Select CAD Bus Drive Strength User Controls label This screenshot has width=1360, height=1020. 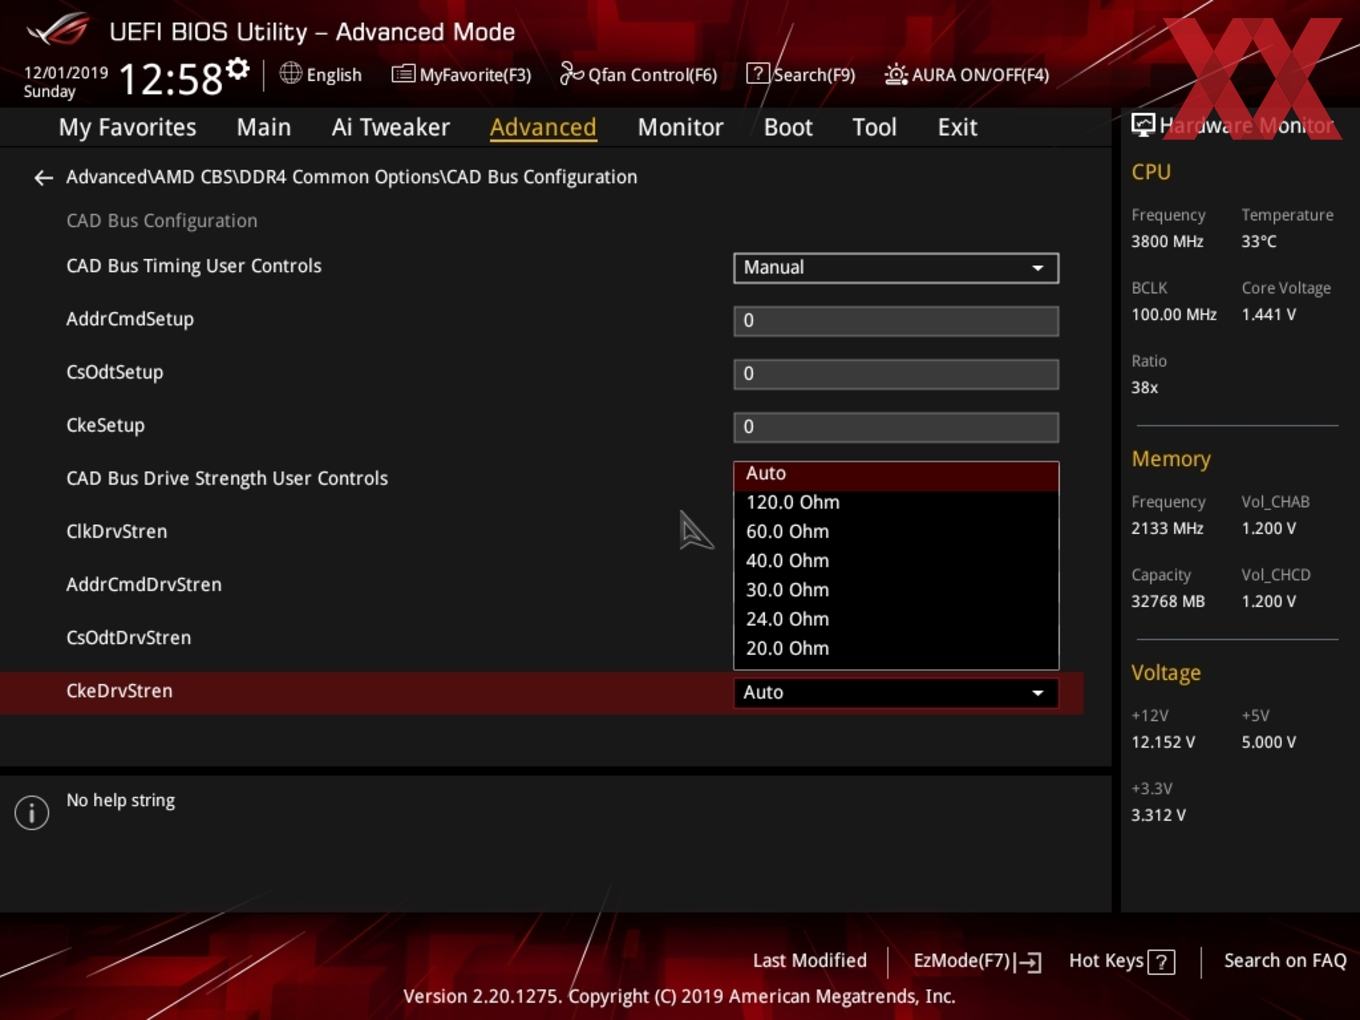227,479
